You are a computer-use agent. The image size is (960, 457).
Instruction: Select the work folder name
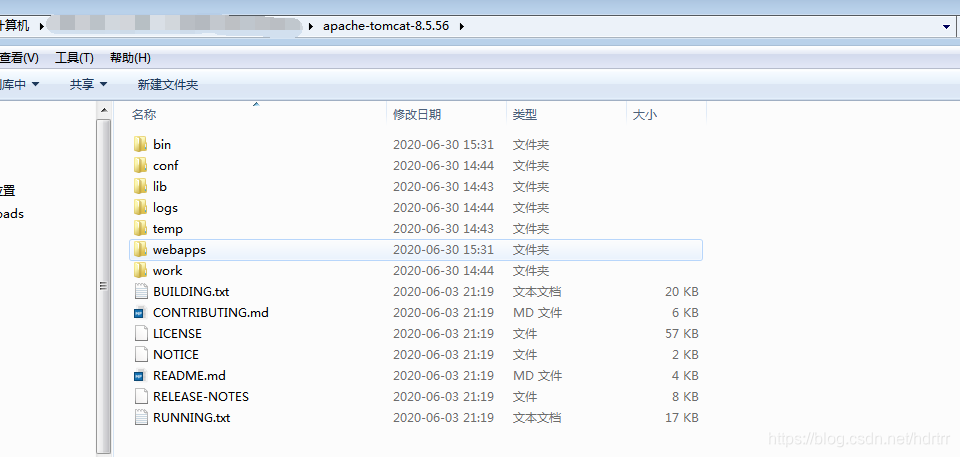tap(168, 270)
